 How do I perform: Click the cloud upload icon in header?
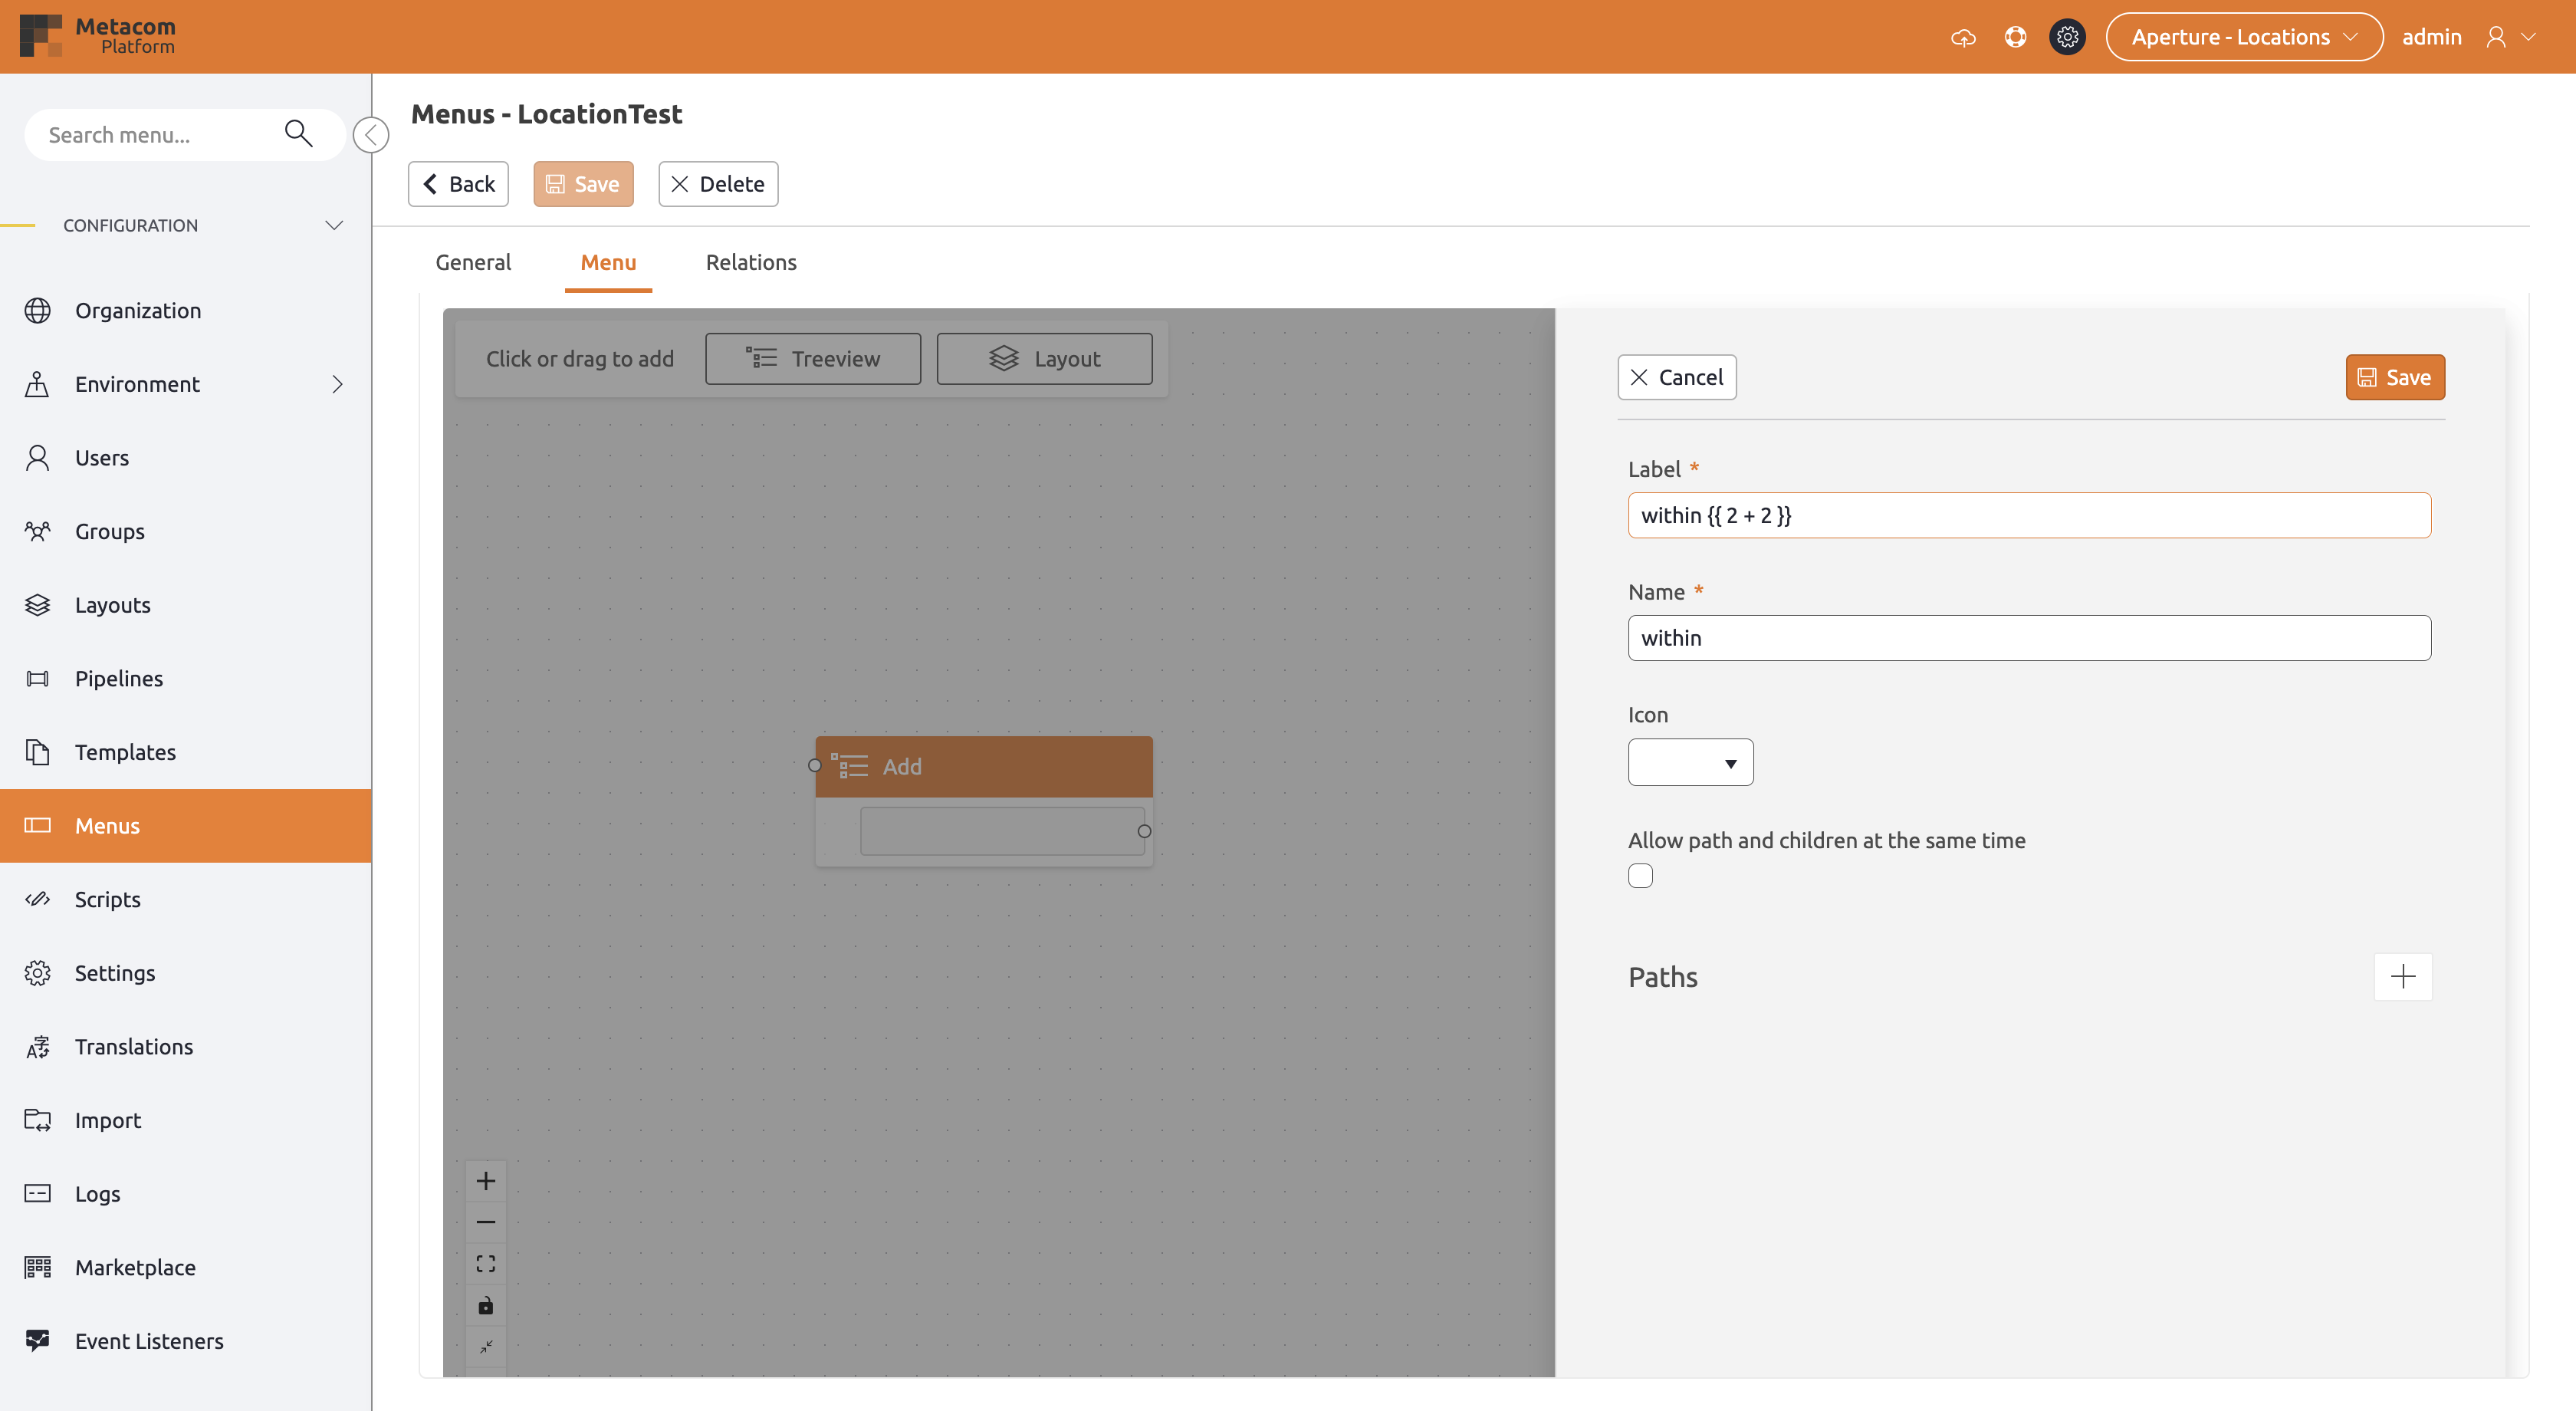1963,37
